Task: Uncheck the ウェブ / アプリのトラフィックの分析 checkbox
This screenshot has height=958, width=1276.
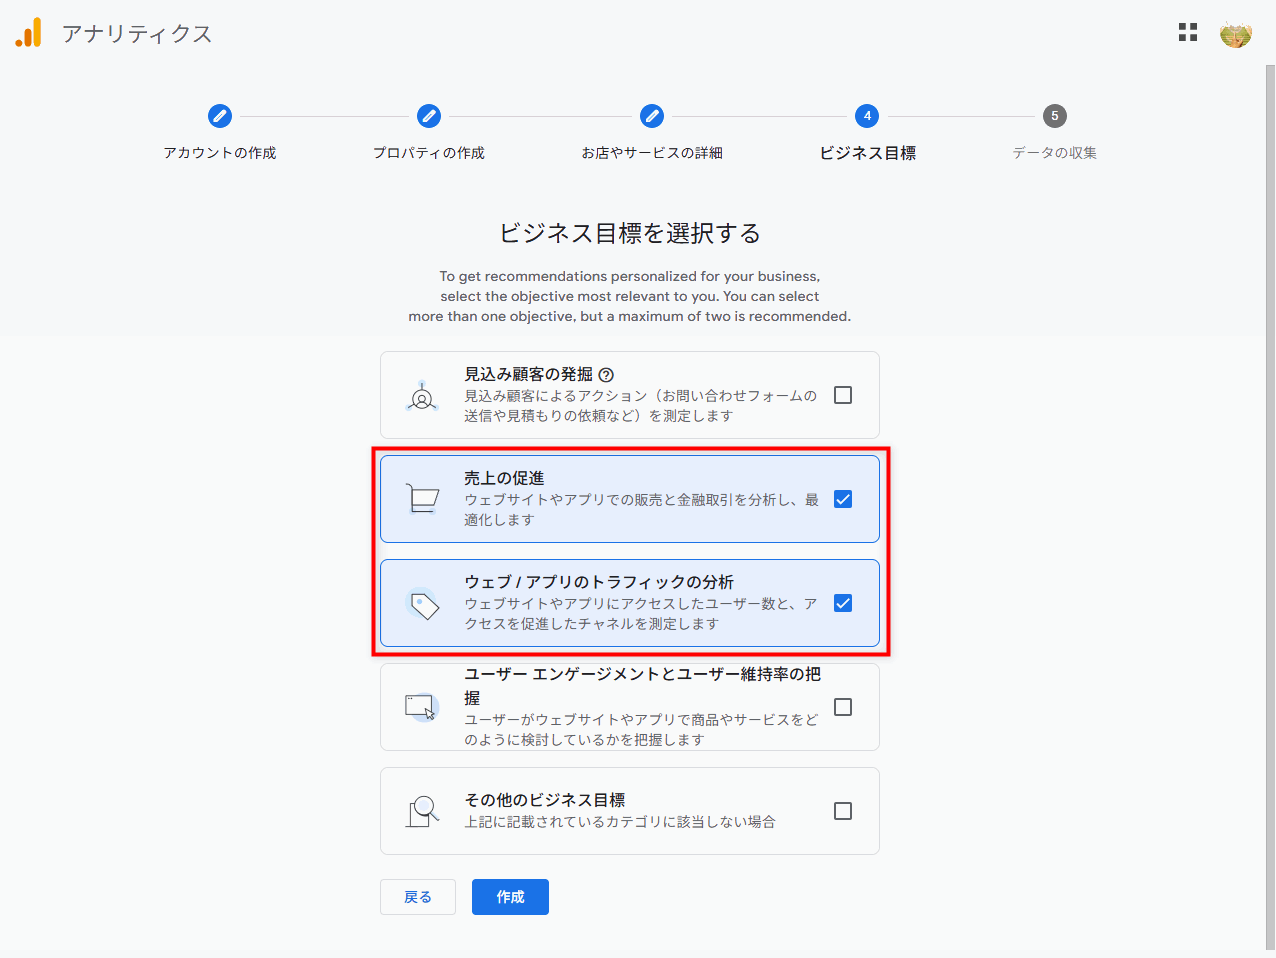Action: coord(843,603)
